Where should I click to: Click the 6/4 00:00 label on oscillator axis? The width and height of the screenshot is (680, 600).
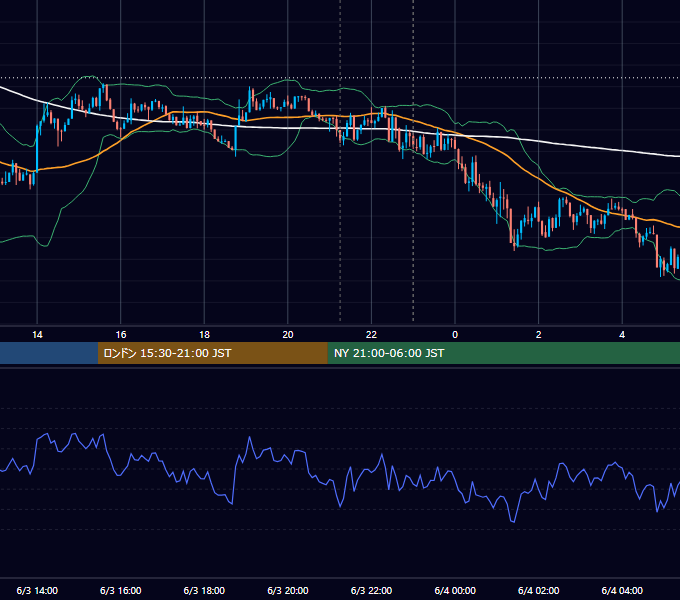coord(455,590)
